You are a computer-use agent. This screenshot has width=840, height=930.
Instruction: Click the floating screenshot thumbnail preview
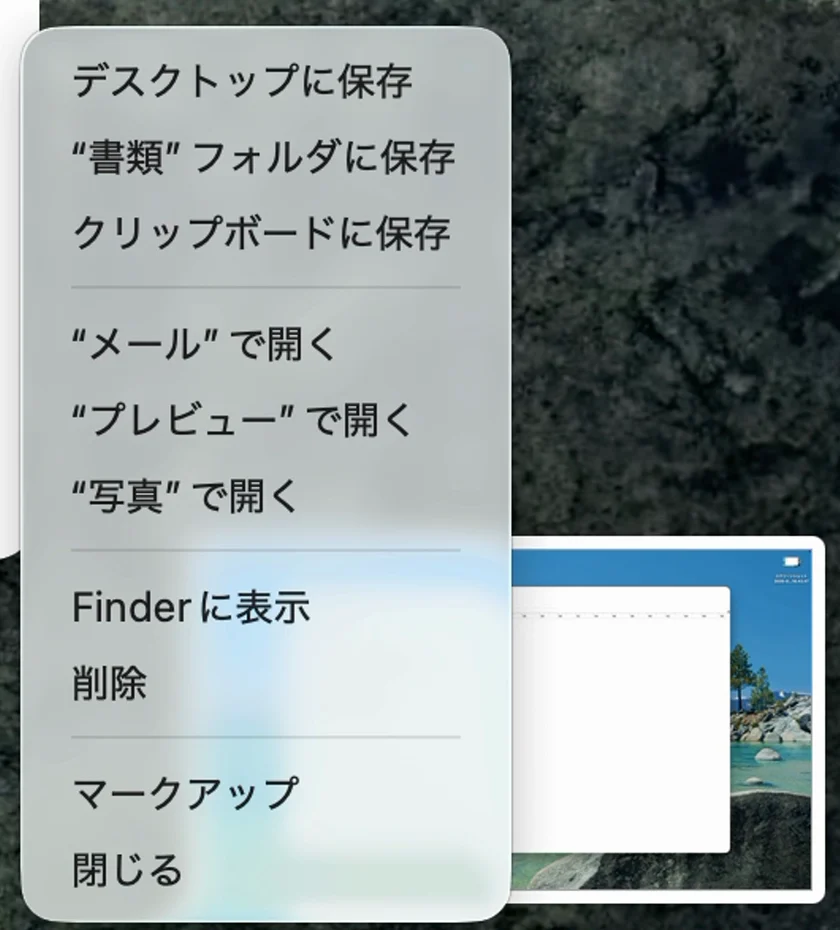(667, 720)
